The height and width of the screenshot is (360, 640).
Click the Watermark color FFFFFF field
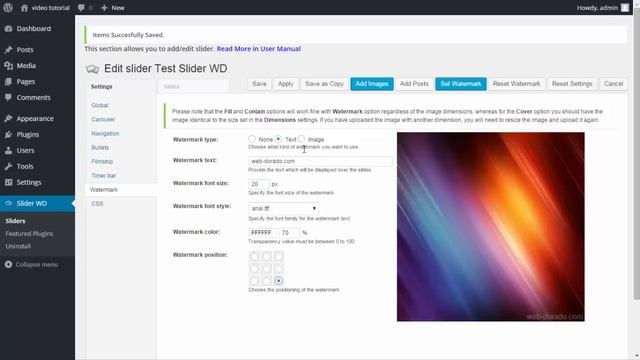click(262, 233)
